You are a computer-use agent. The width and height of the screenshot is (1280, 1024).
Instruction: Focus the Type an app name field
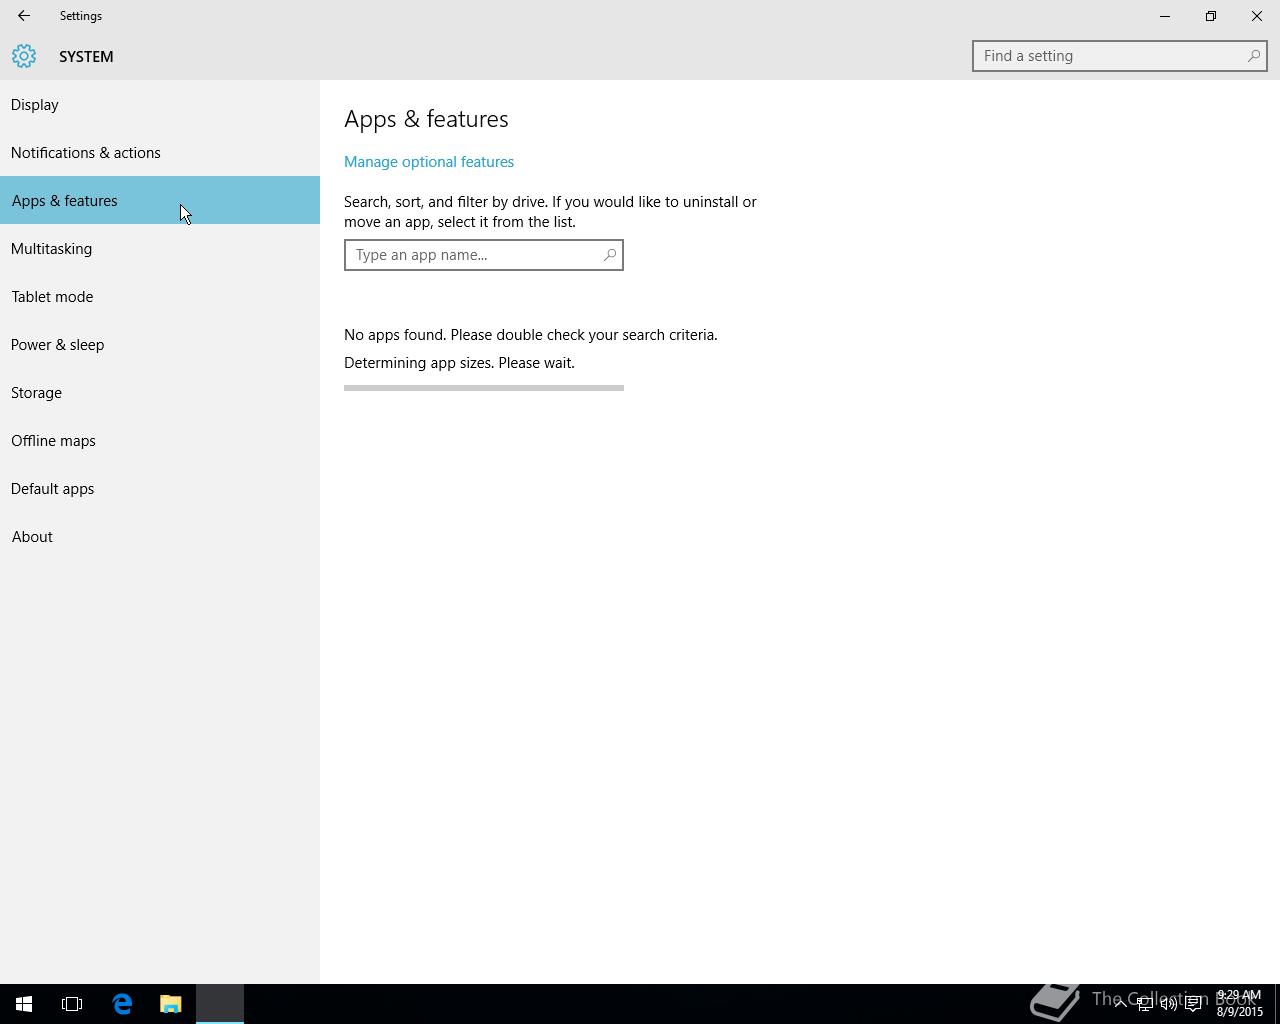coord(484,255)
